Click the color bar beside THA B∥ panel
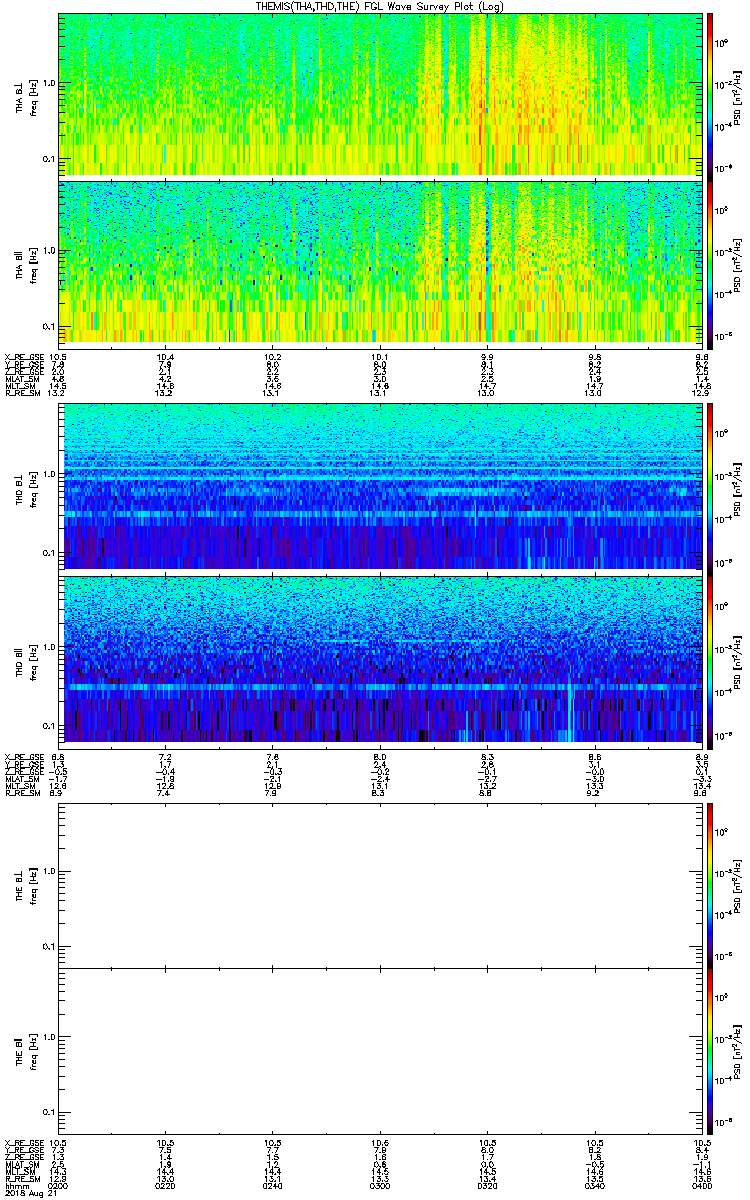This screenshot has height=1200, width=750. pyautogui.click(x=710, y=261)
